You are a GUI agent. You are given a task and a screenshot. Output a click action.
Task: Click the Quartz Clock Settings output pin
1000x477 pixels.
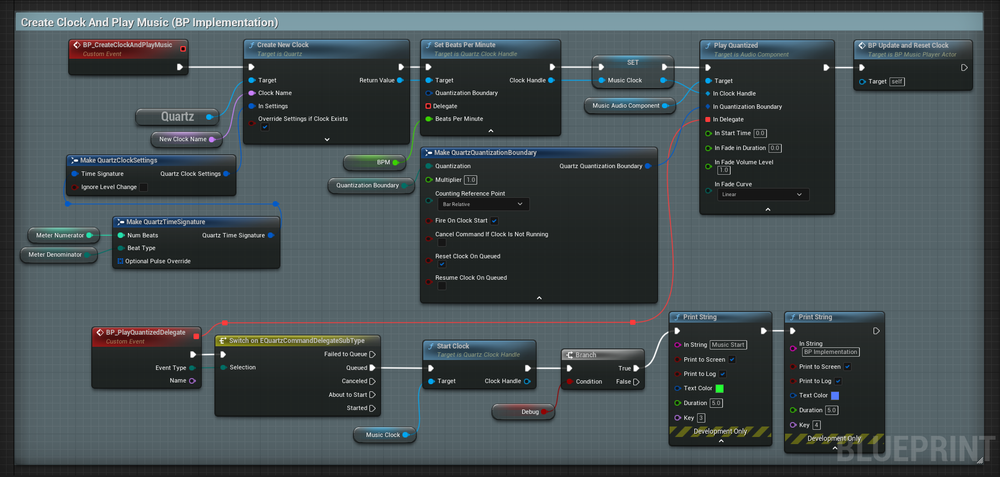(226, 173)
